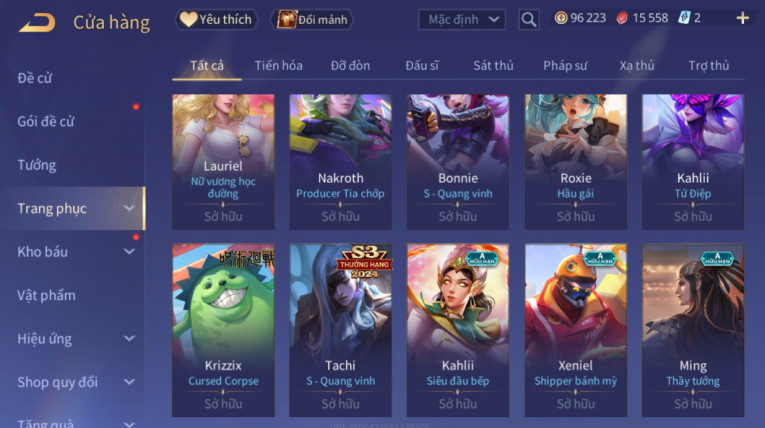Screen dimensions: 765x428
Task: Select Krizzix Cursed Corpse skin card
Action: point(223,330)
